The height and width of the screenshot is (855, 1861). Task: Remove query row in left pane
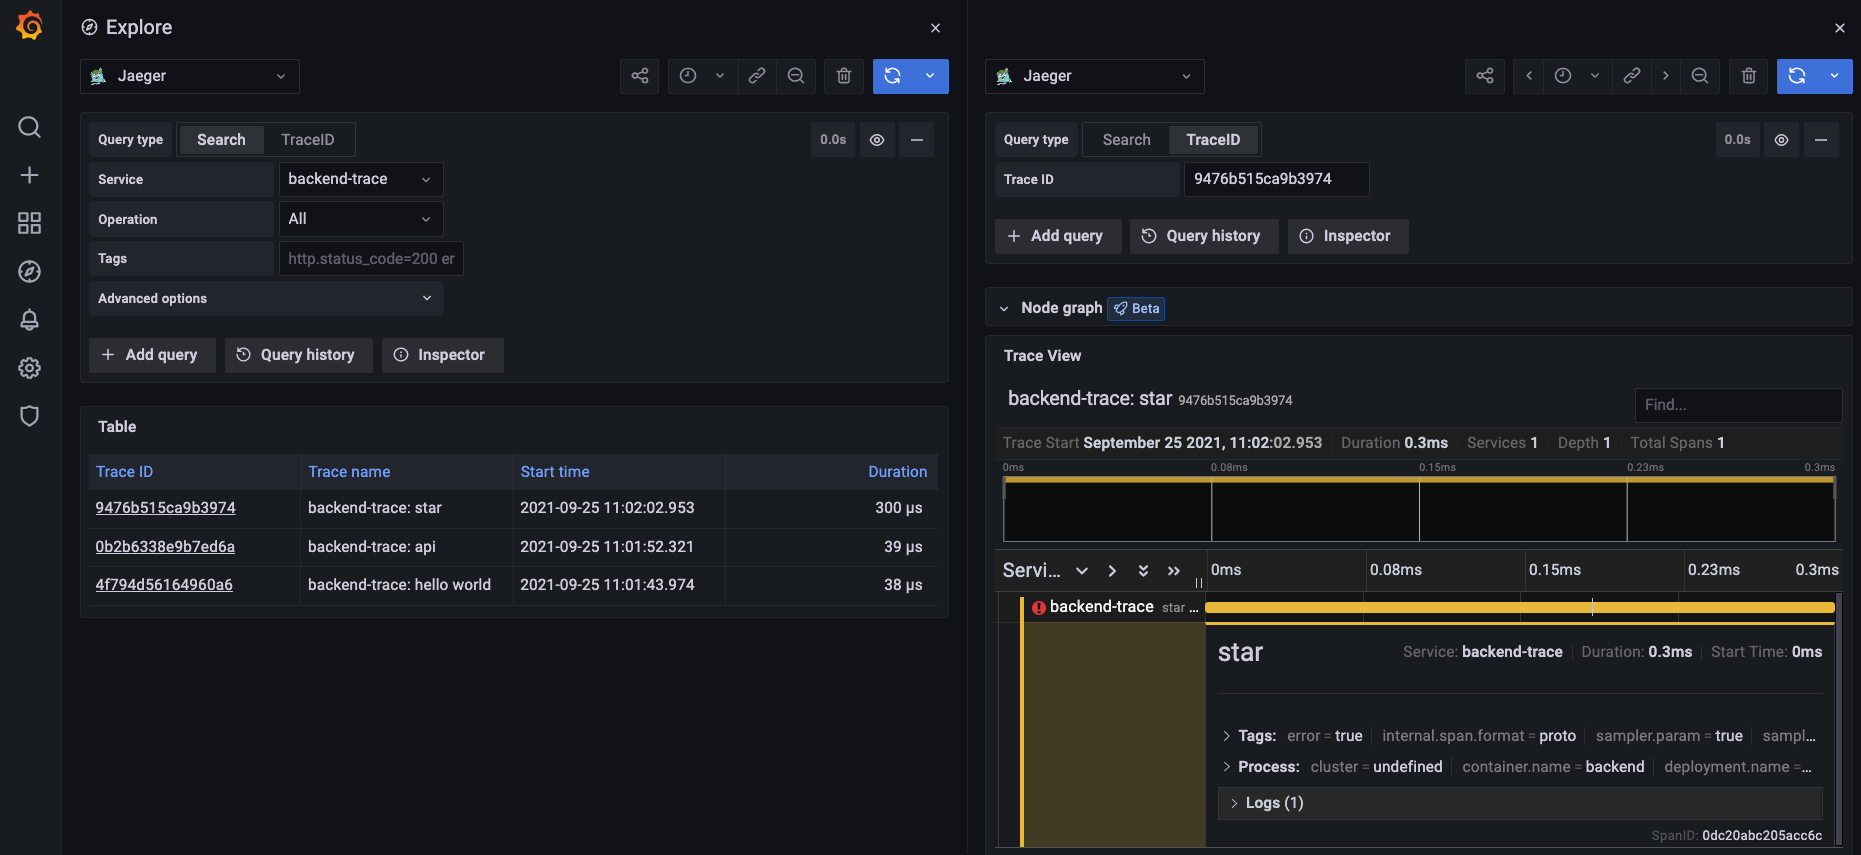coord(916,140)
